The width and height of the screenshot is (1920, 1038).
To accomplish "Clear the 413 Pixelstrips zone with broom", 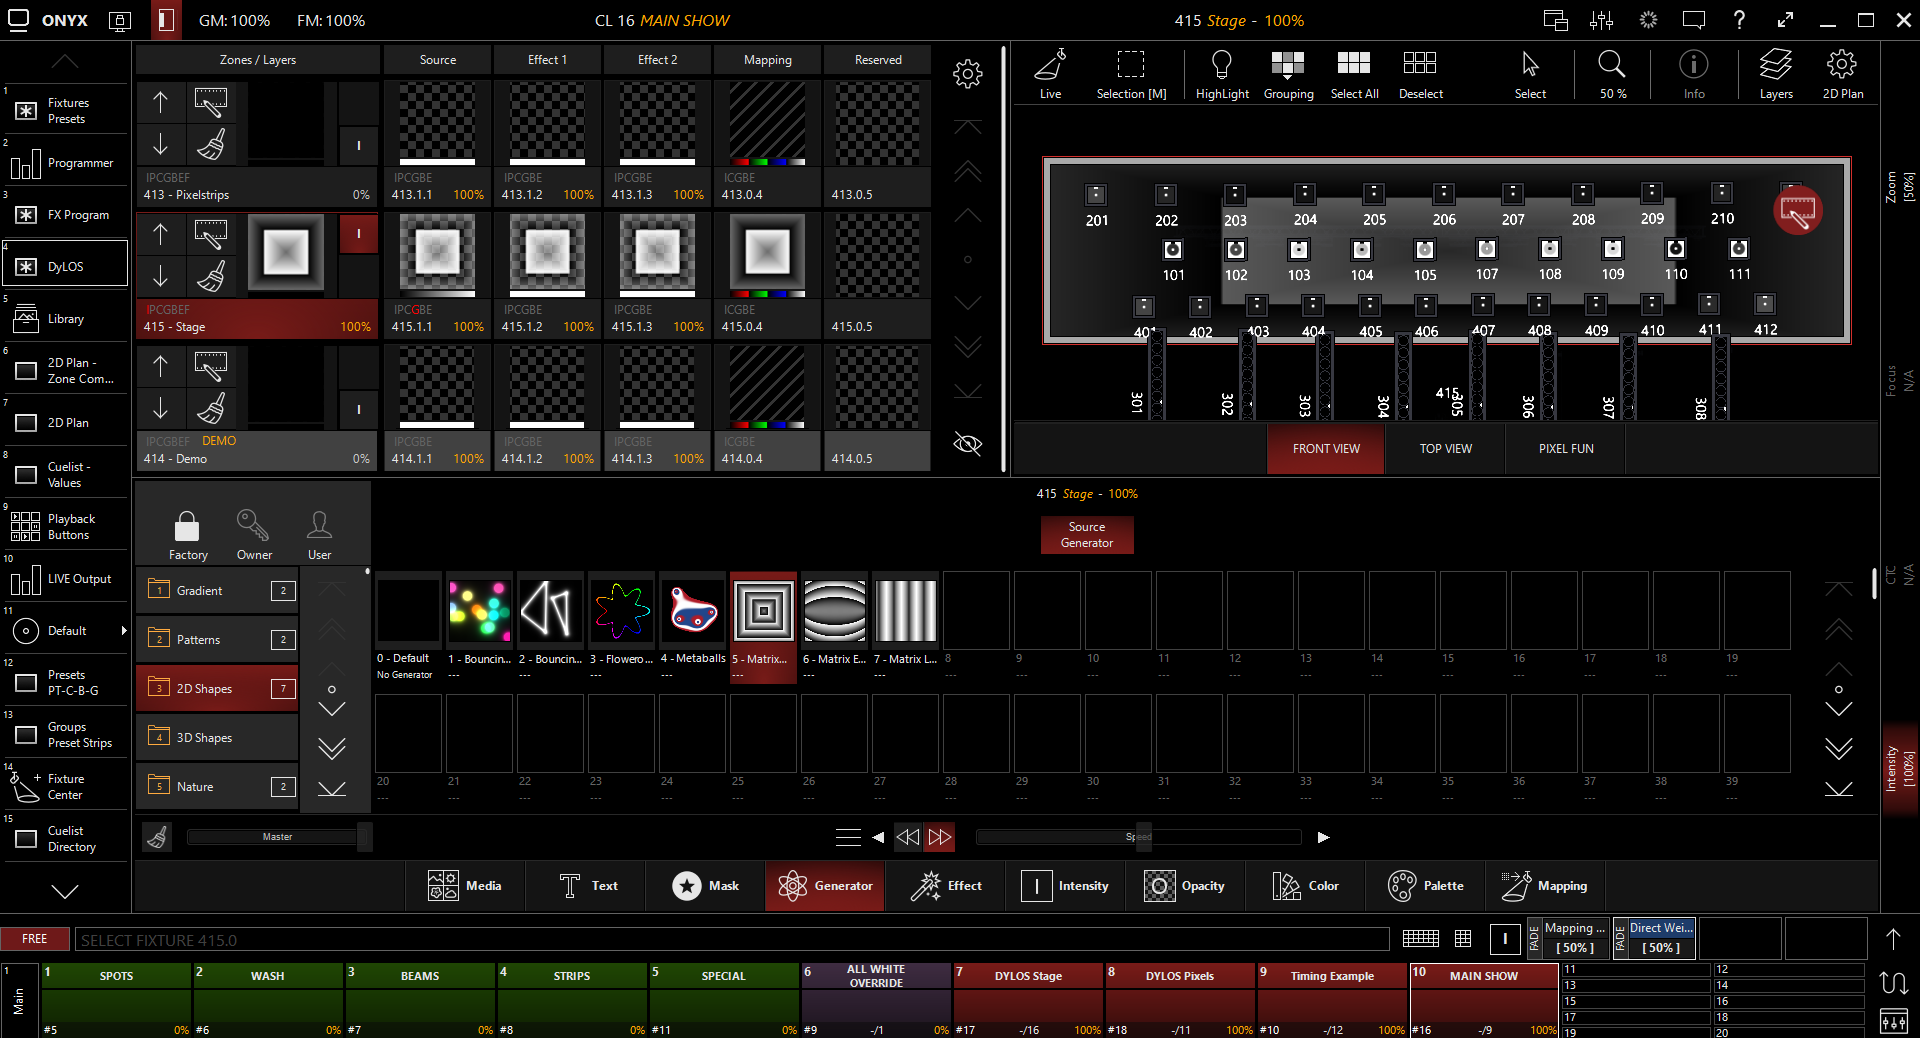I will [x=210, y=145].
